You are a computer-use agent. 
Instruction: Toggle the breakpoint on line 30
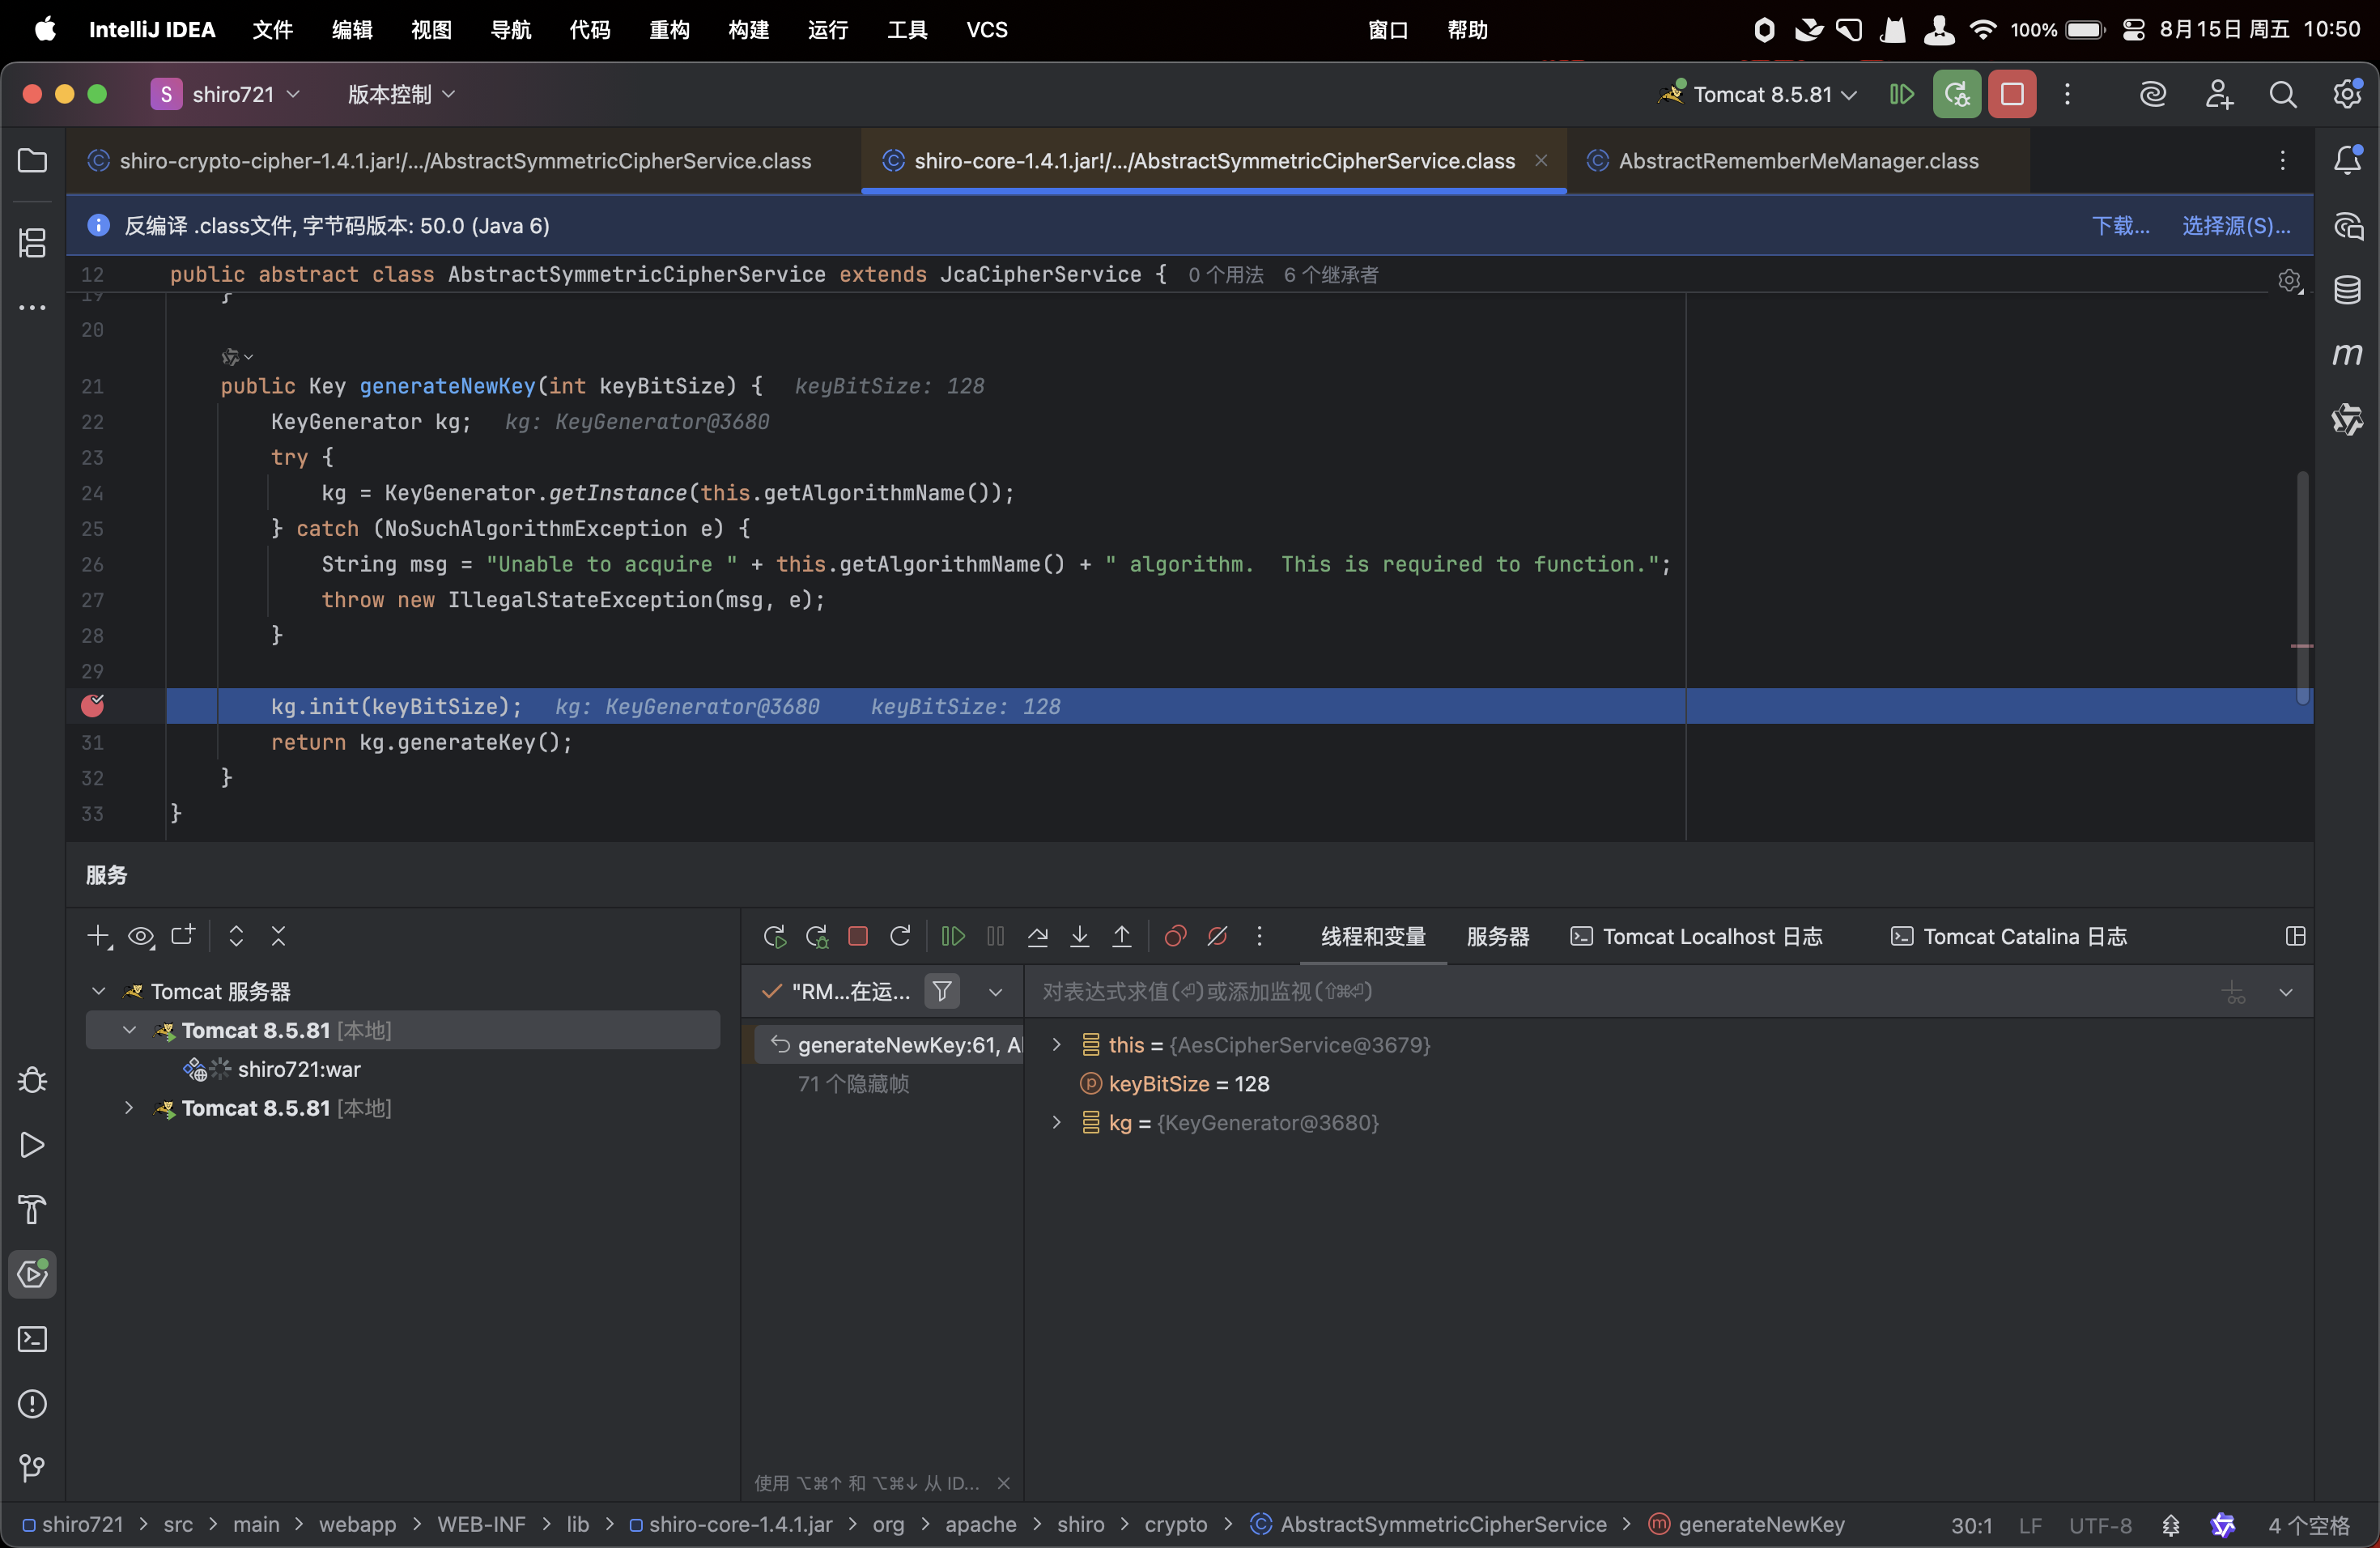92,706
